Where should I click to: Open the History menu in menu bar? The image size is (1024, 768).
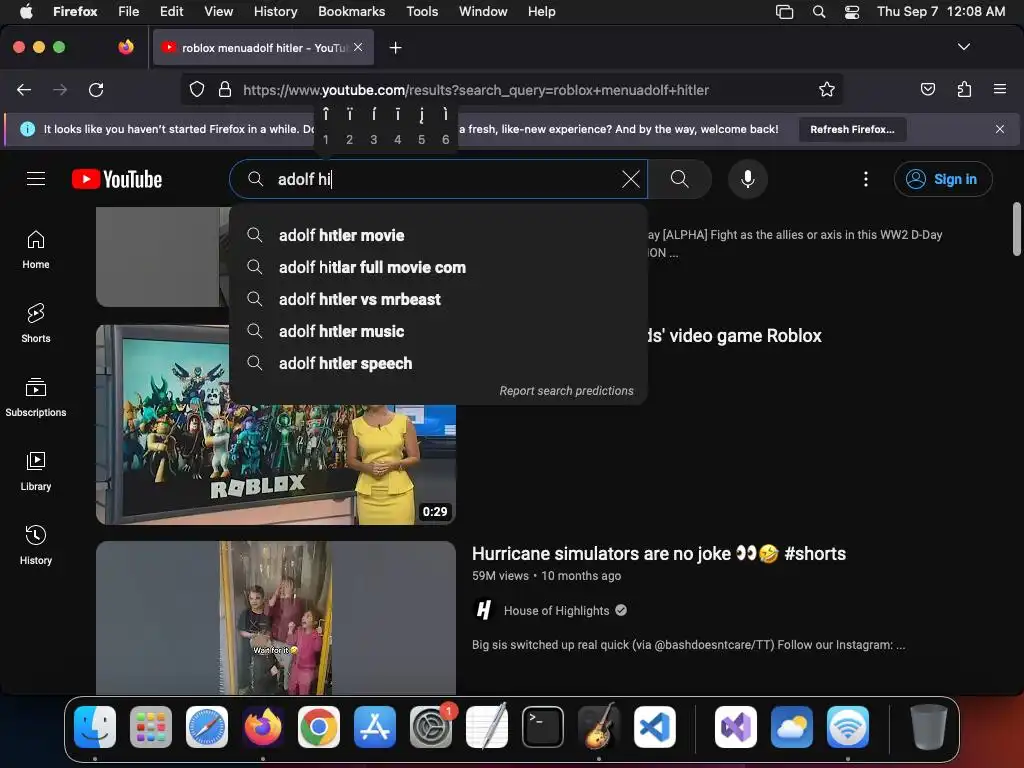(275, 11)
